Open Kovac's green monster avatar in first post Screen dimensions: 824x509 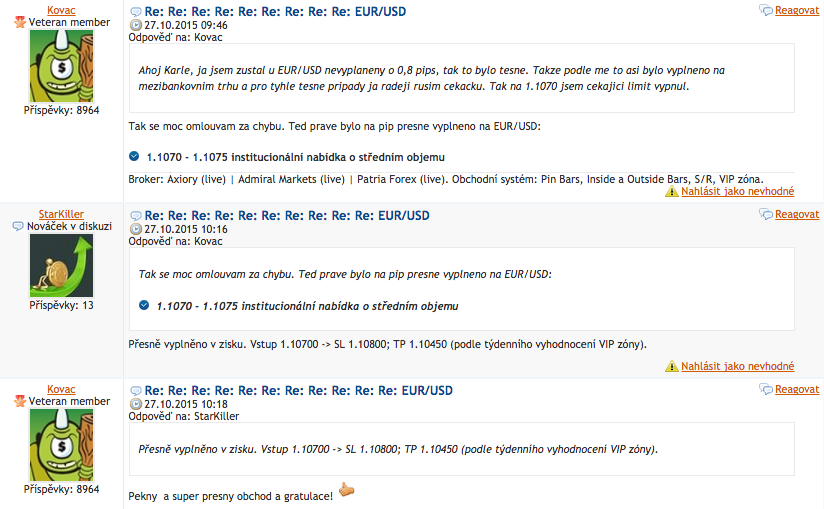(61, 65)
